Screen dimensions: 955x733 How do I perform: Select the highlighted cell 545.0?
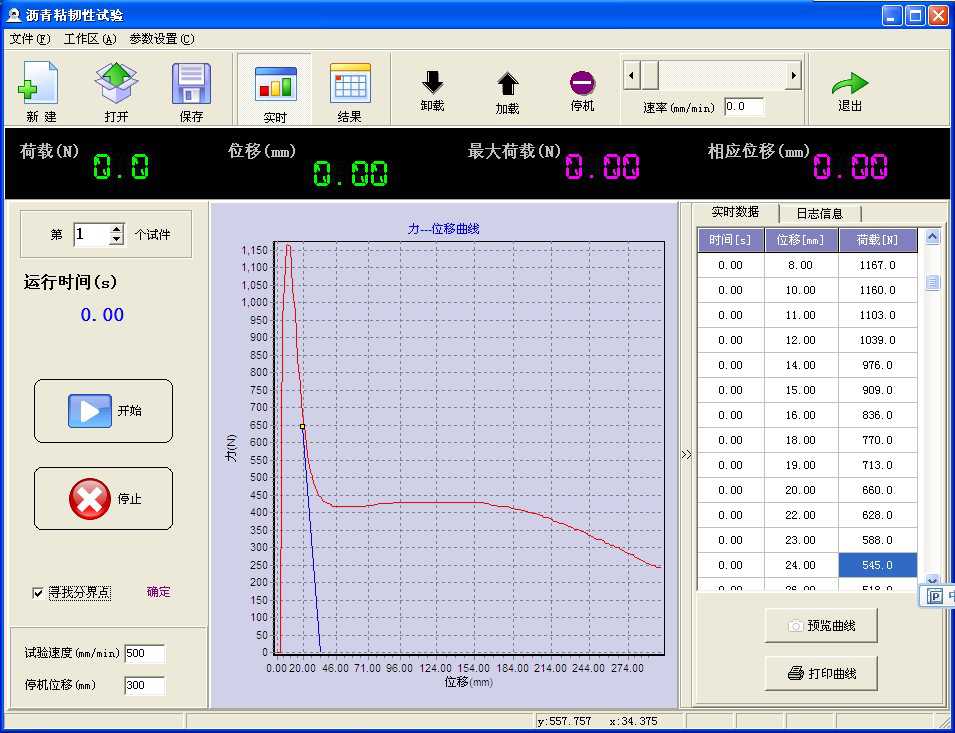[x=878, y=565]
